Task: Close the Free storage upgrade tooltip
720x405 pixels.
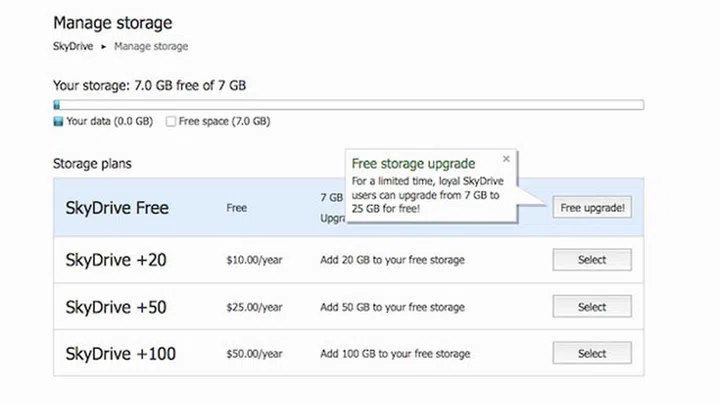Action: click(x=506, y=158)
